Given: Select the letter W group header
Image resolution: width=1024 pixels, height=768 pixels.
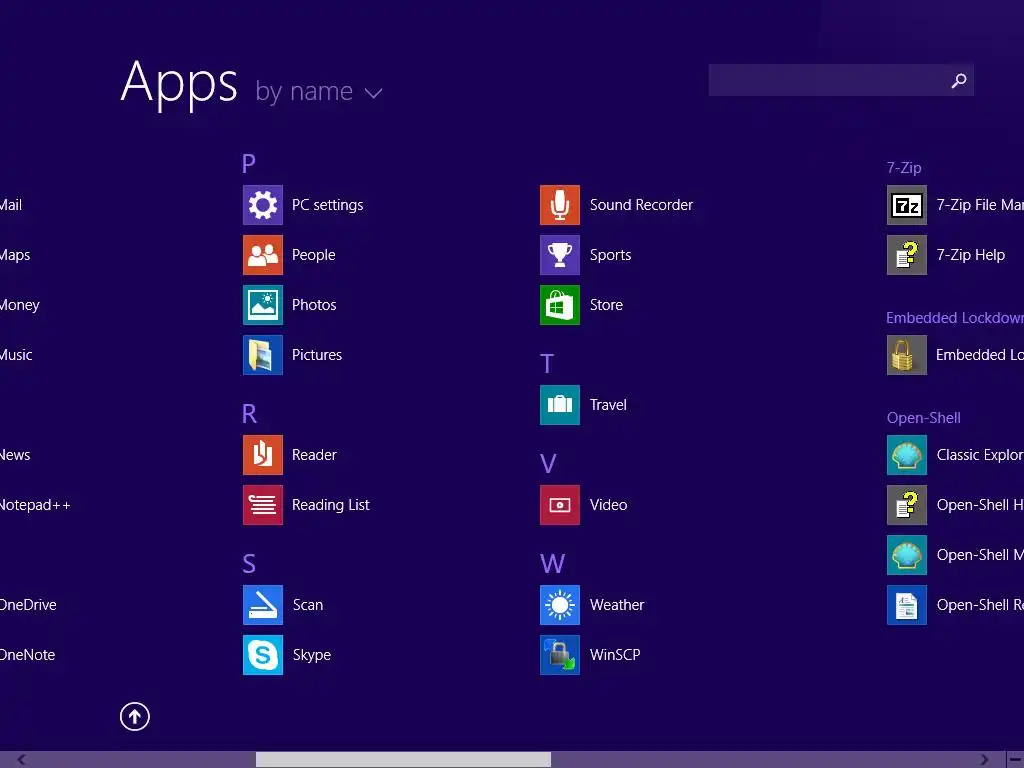Looking at the screenshot, I should click(x=552, y=564).
